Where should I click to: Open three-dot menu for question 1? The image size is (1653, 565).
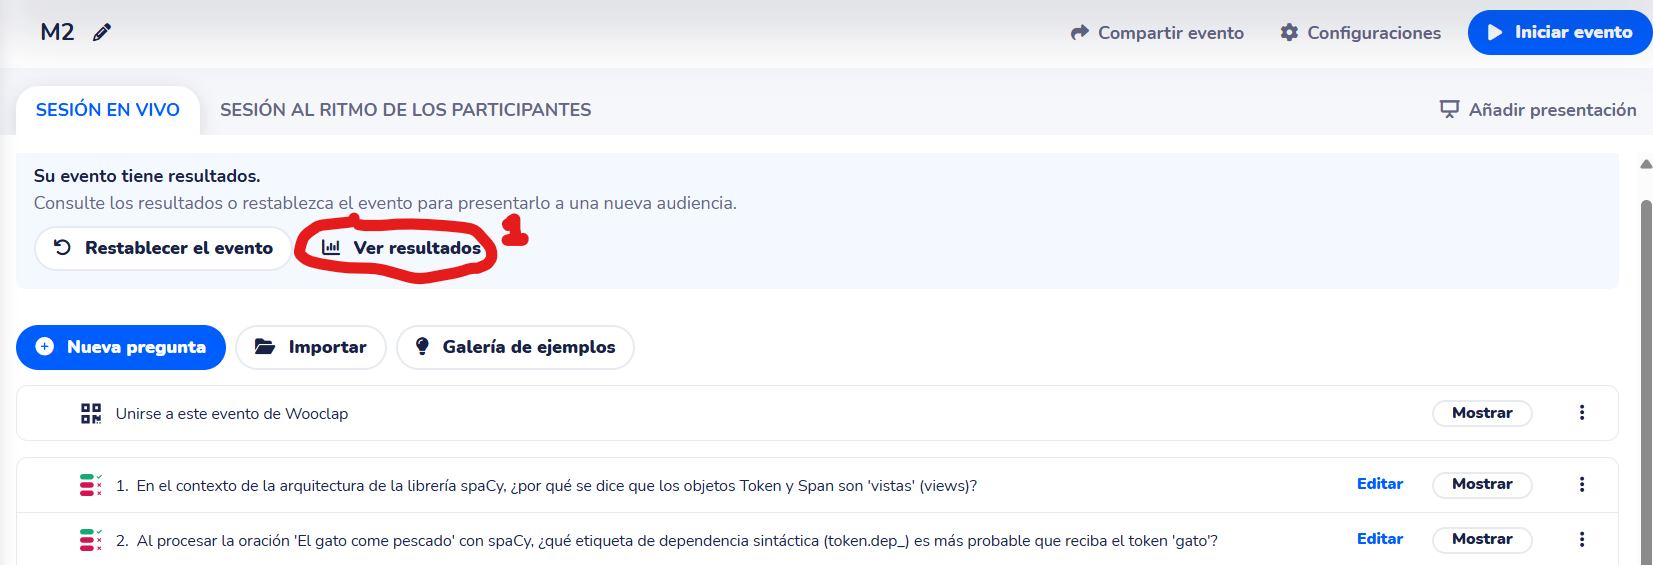(x=1582, y=484)
